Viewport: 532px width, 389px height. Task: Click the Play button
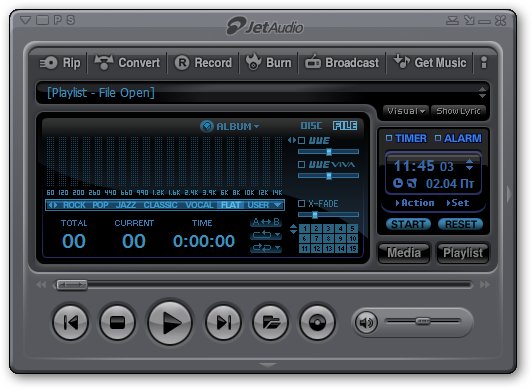[x=170, y=323]
